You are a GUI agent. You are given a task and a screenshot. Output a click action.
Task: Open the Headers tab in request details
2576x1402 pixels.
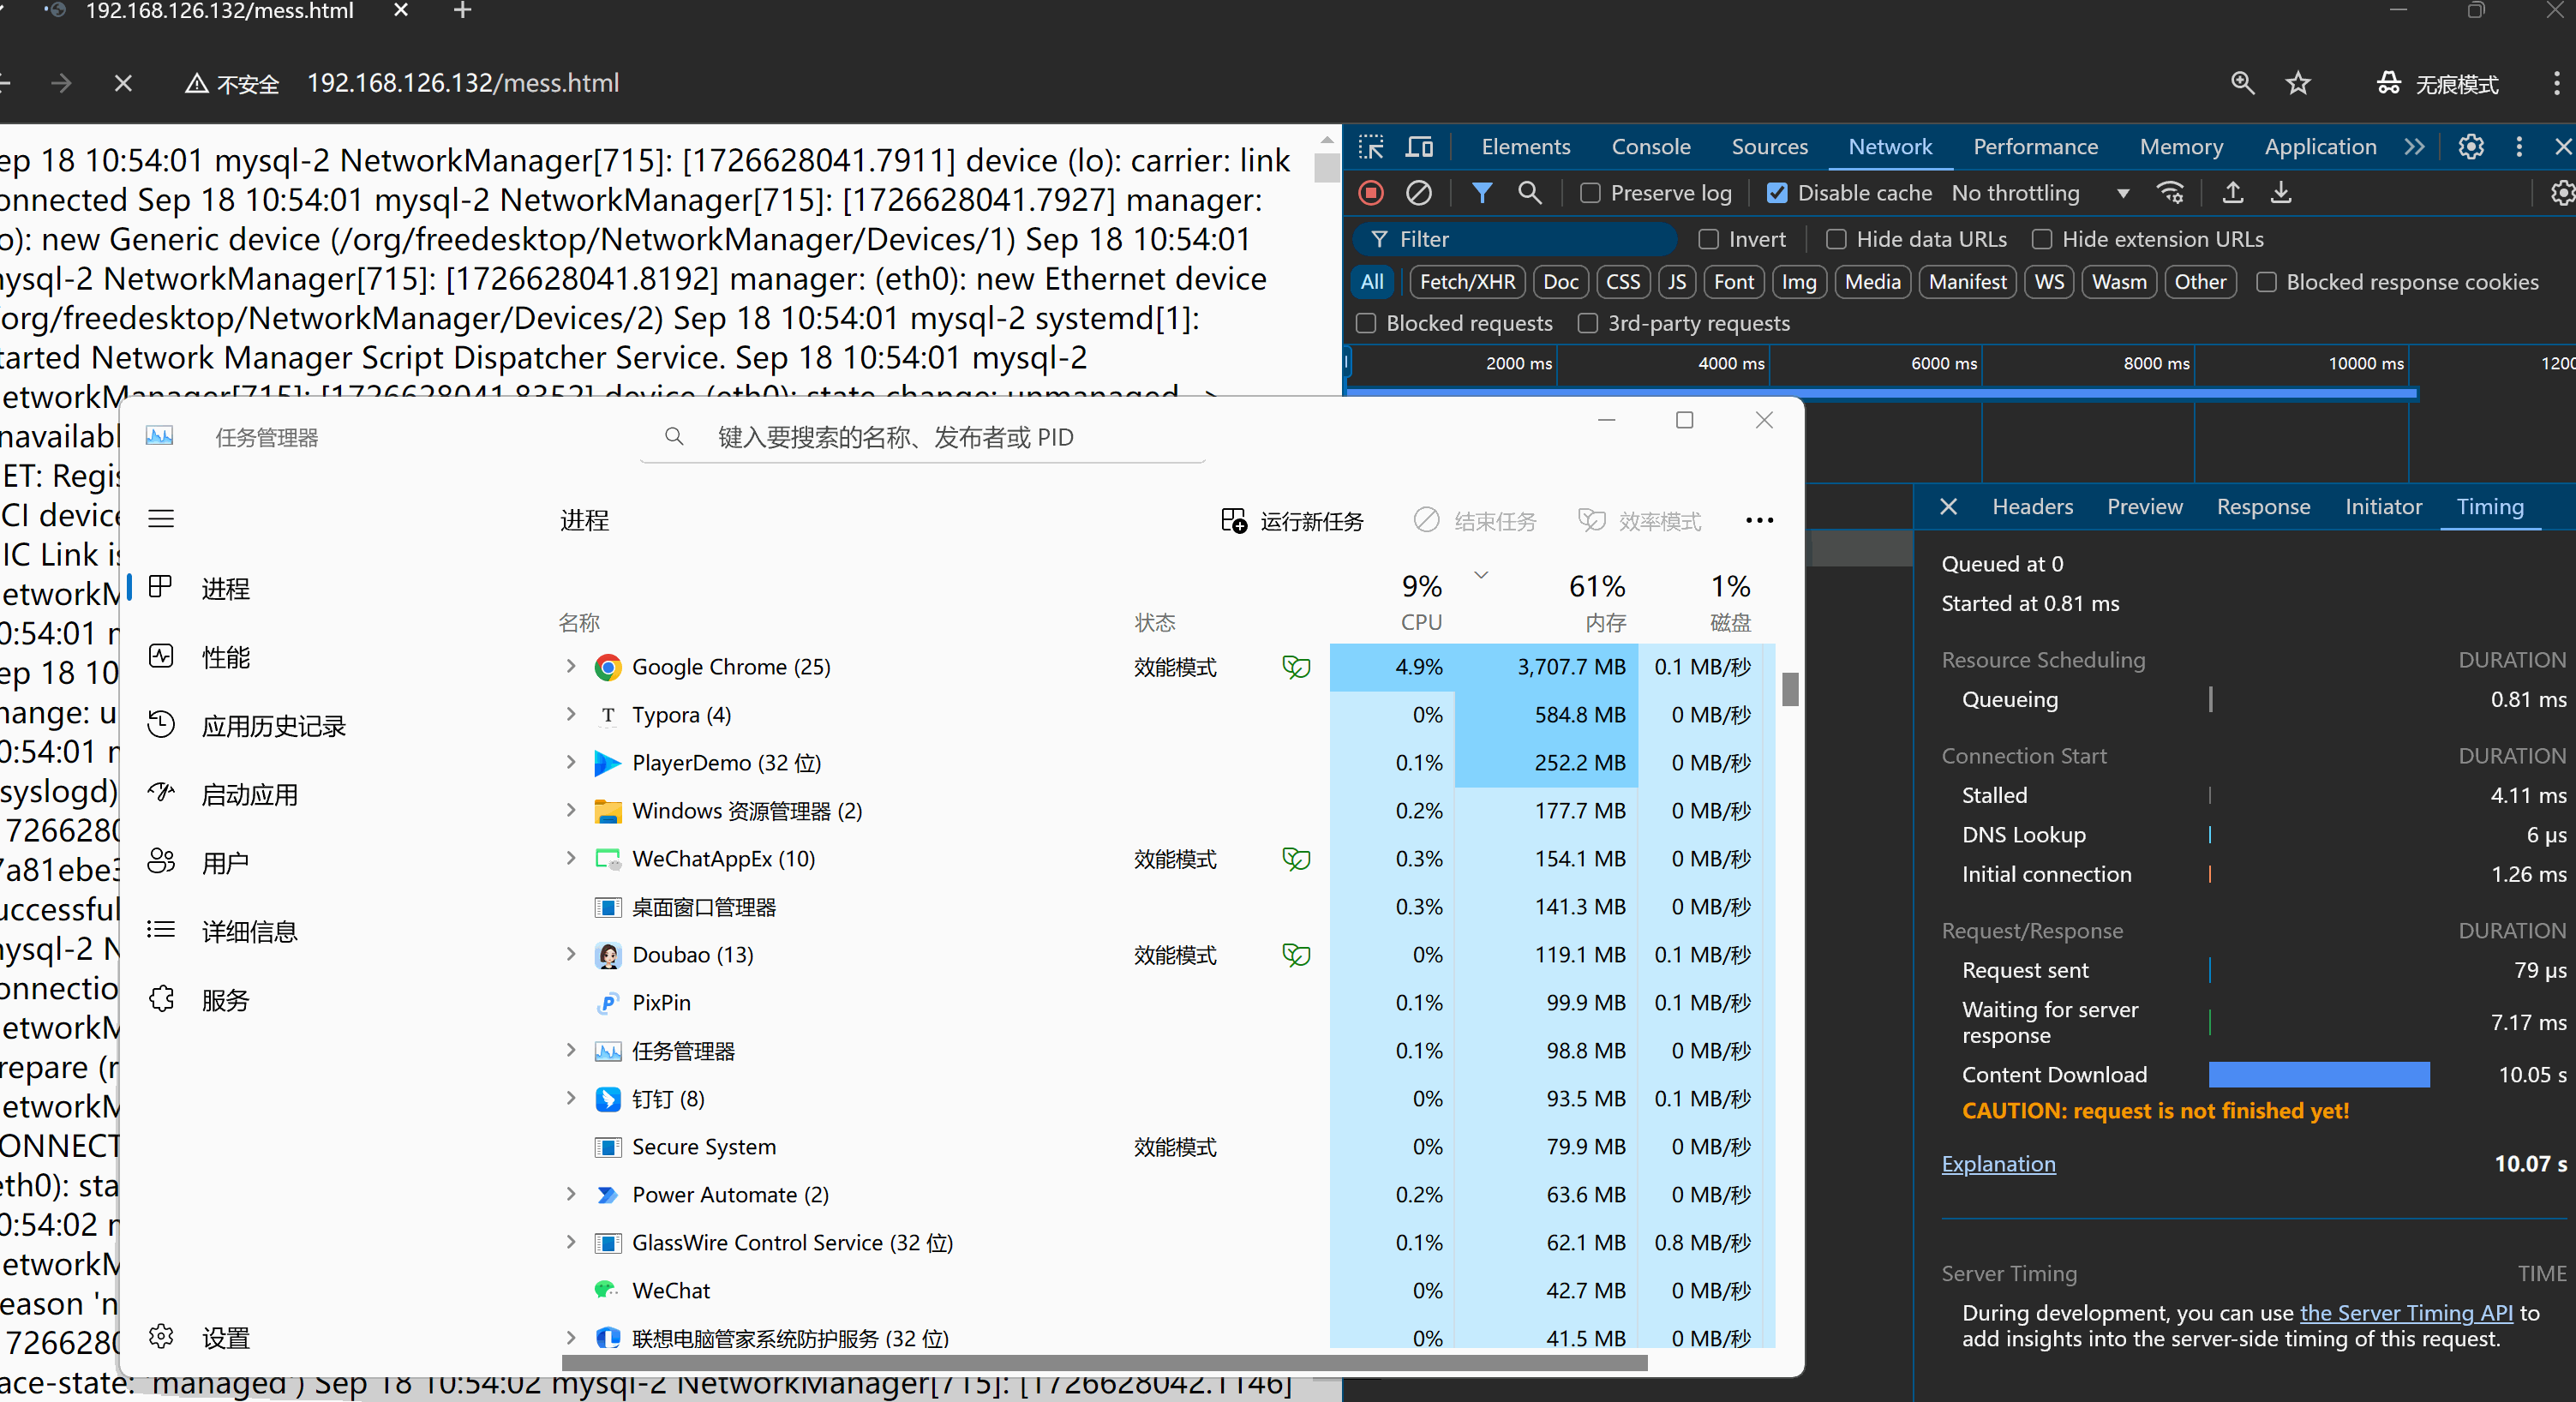click(x=2032, y=507)
